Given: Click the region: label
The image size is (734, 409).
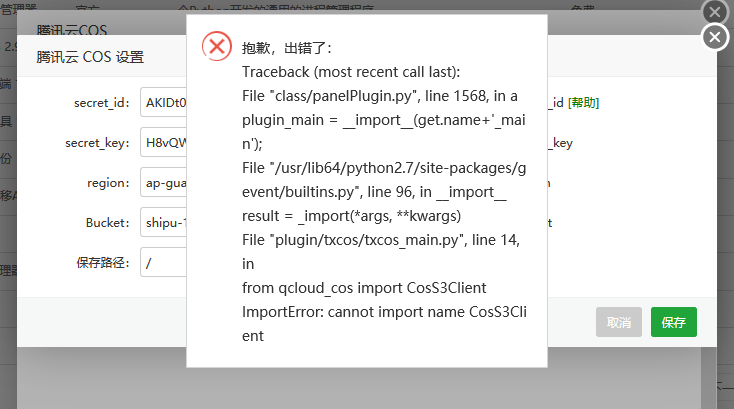Looking at the screenshot, I should coord(108,183).
